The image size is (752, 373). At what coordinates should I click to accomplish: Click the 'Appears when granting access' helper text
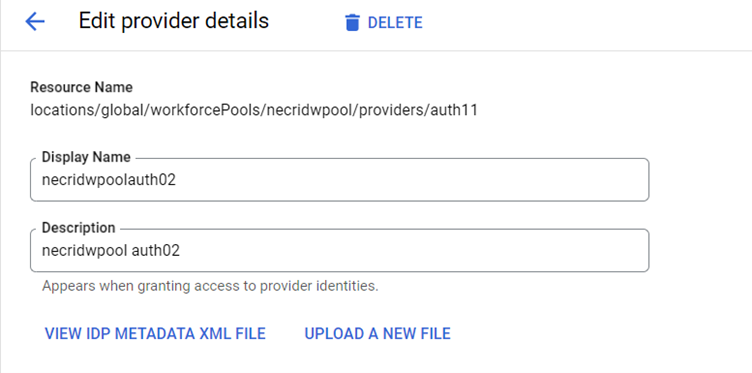(210, 286)
